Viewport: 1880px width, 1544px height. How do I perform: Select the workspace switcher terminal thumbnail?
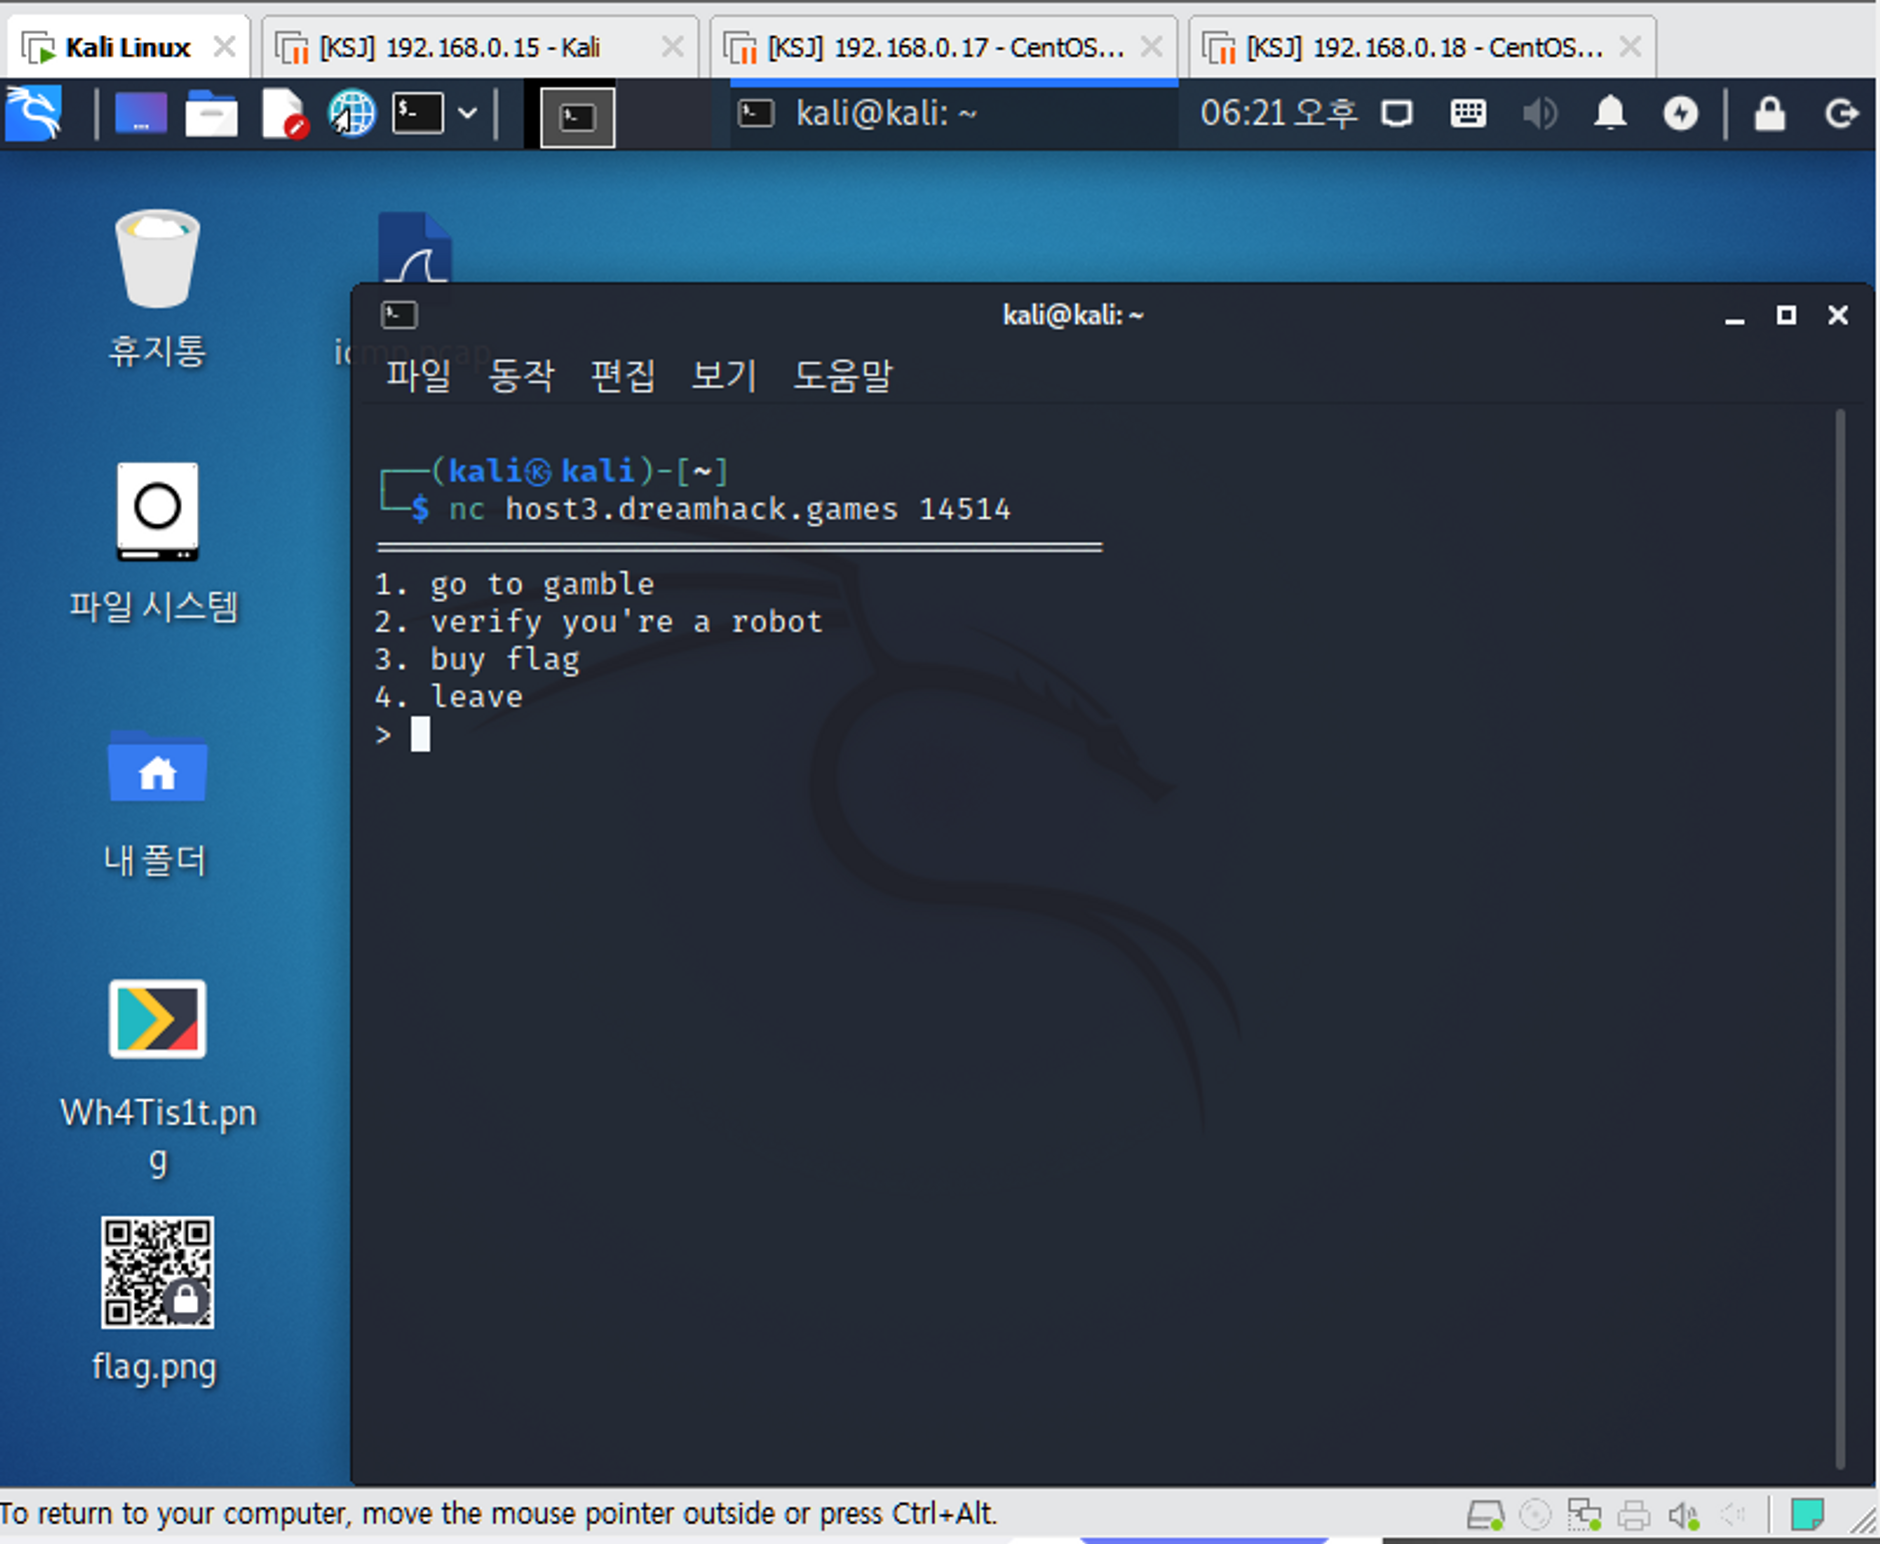pyautogui.click(x=577, y=118)
